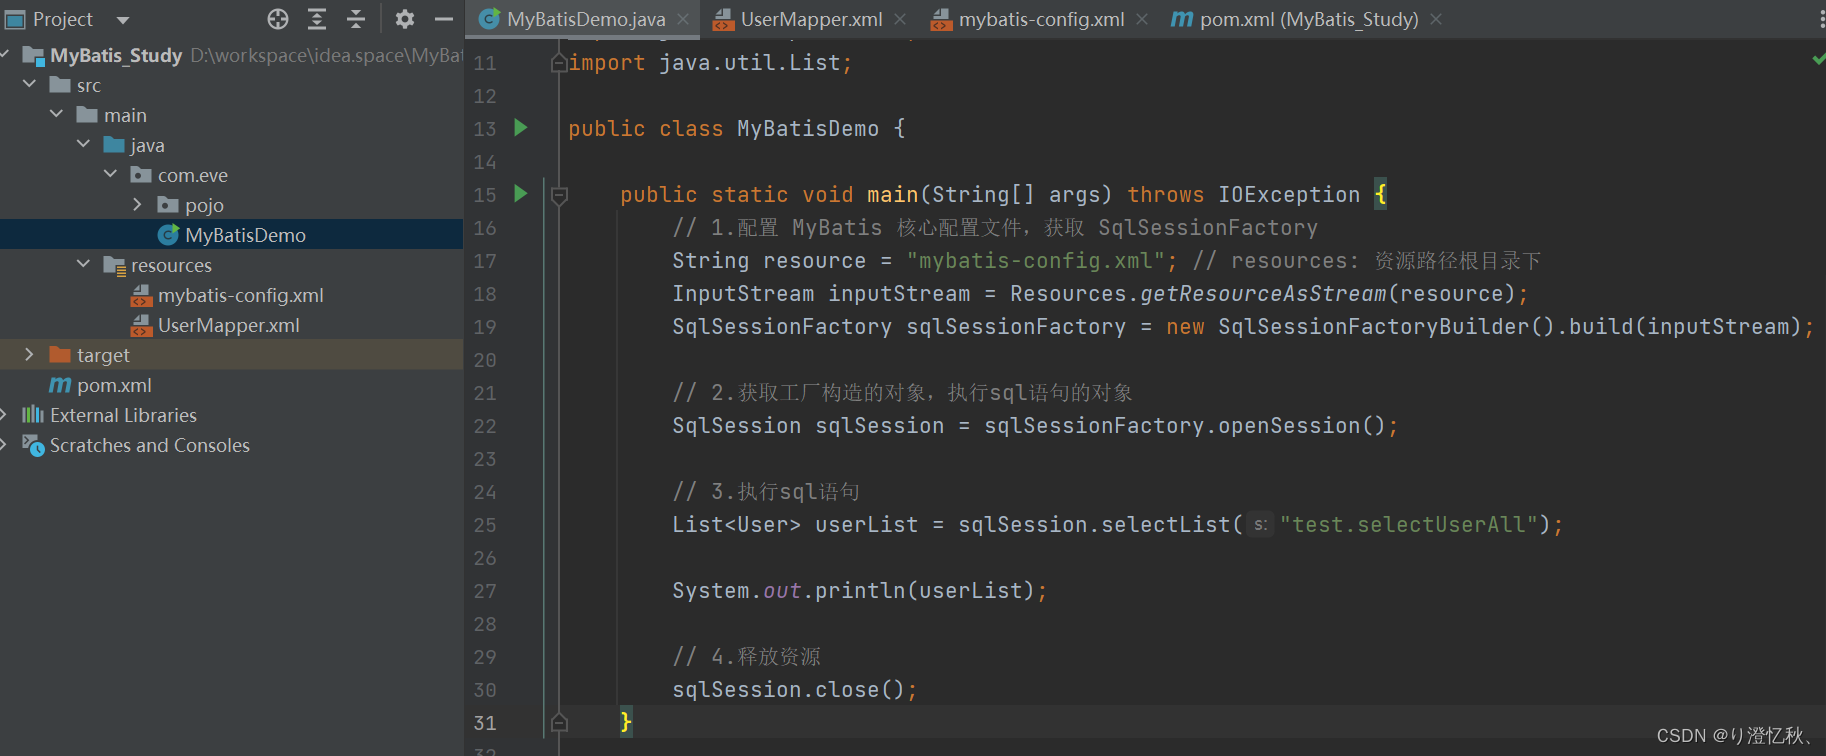
Task: Expand the pojo package chevron
Action: click(x=137, y=204)
